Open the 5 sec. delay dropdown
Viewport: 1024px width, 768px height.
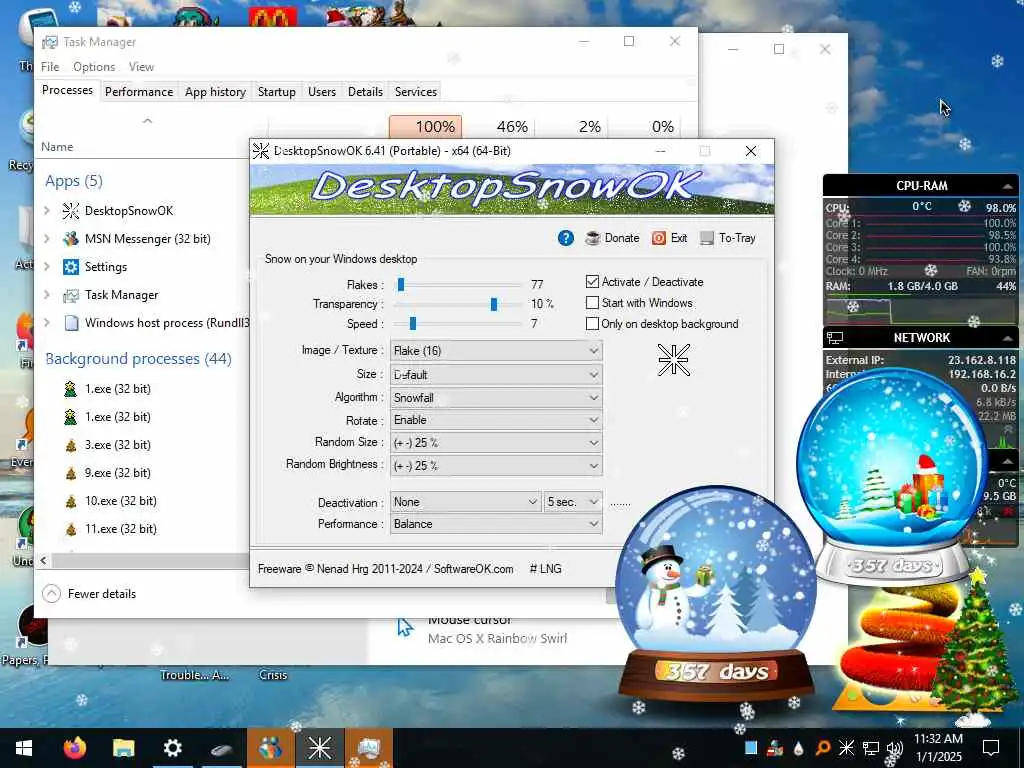click(573, 502)
